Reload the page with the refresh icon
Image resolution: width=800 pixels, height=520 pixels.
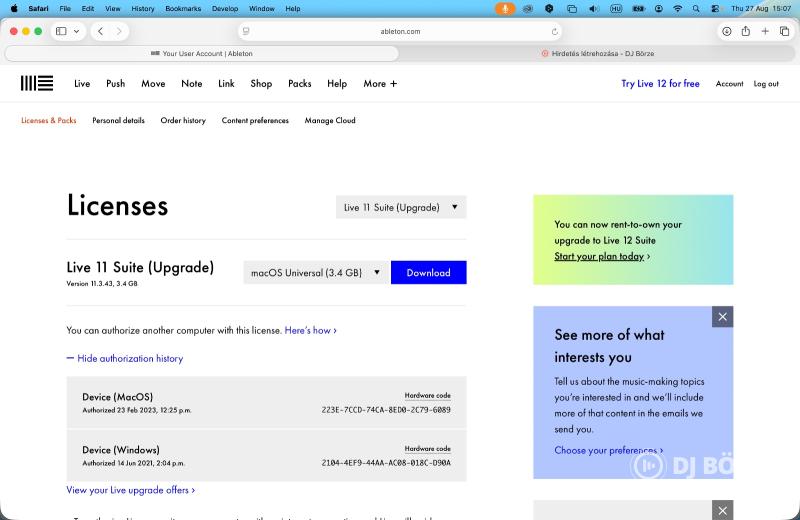[555, 32]
